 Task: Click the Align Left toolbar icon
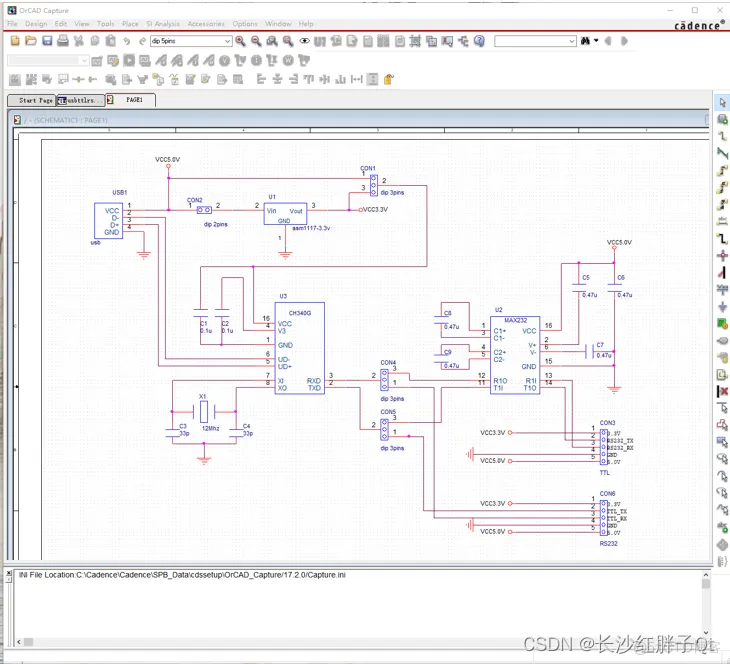click(261, 79)
